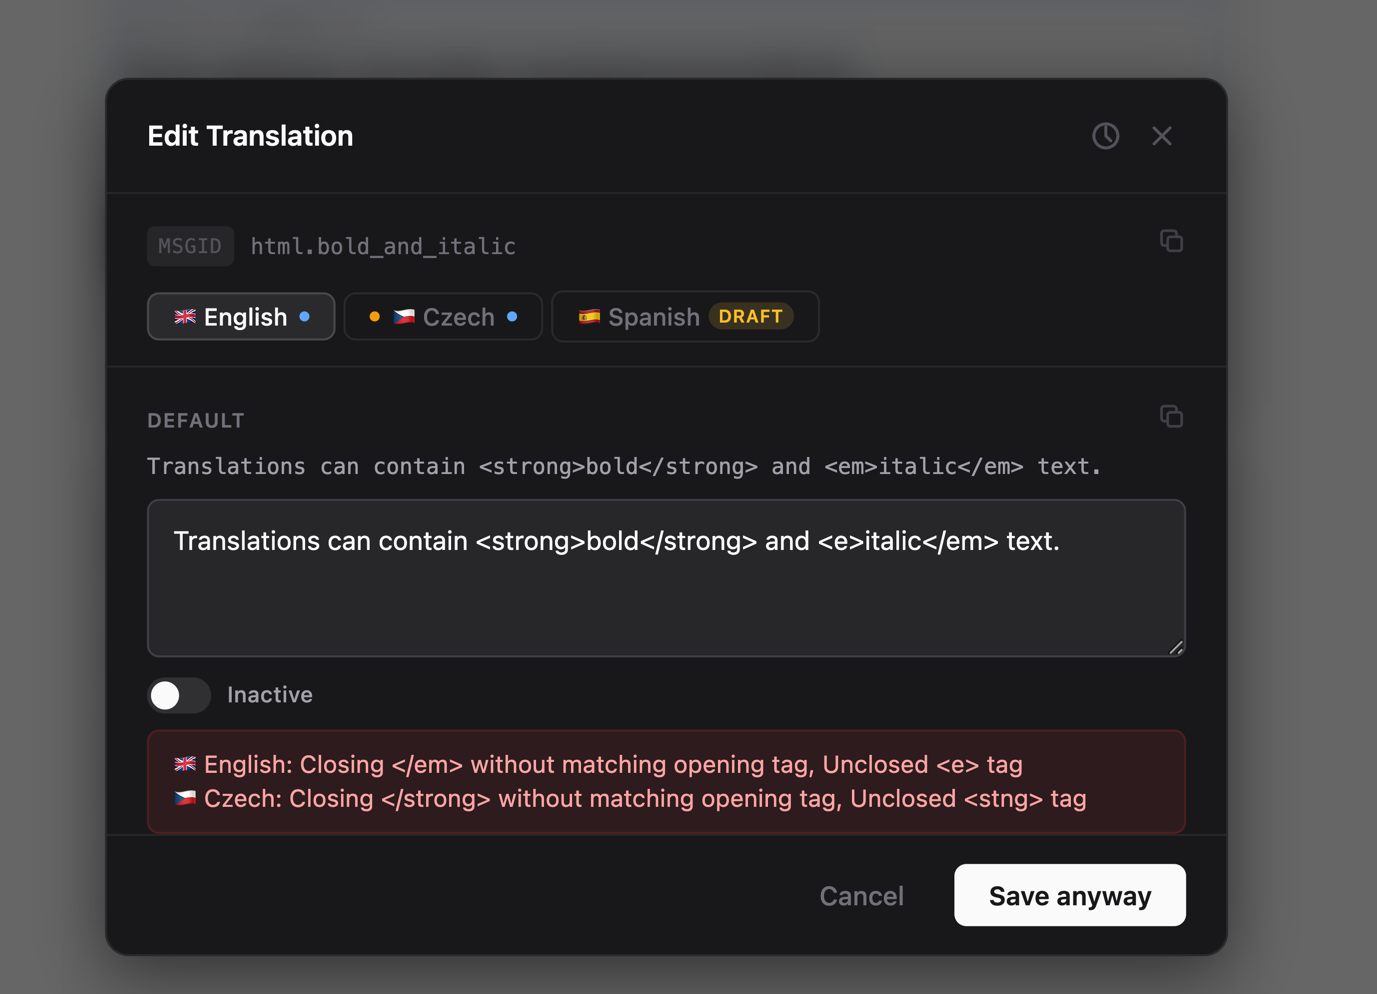Click the DEFAULT section label
1377x994 pixels.
tap(196, 421)
